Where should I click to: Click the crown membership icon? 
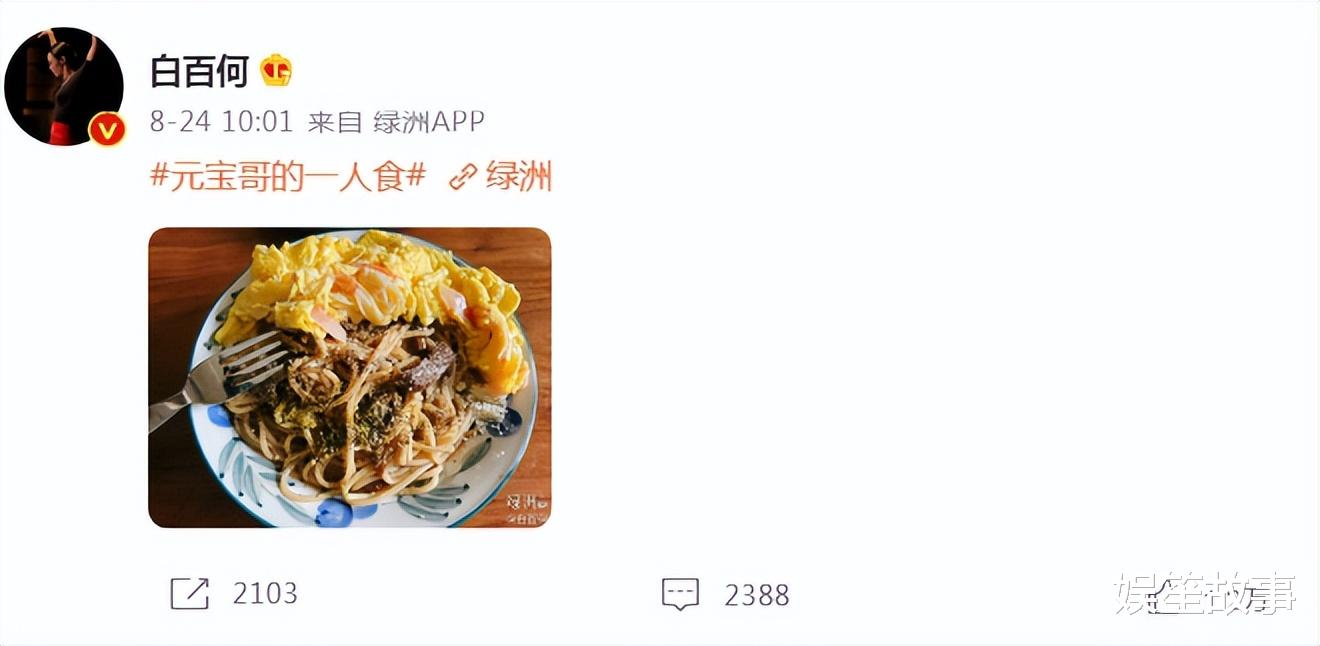[x=276, y=71]
